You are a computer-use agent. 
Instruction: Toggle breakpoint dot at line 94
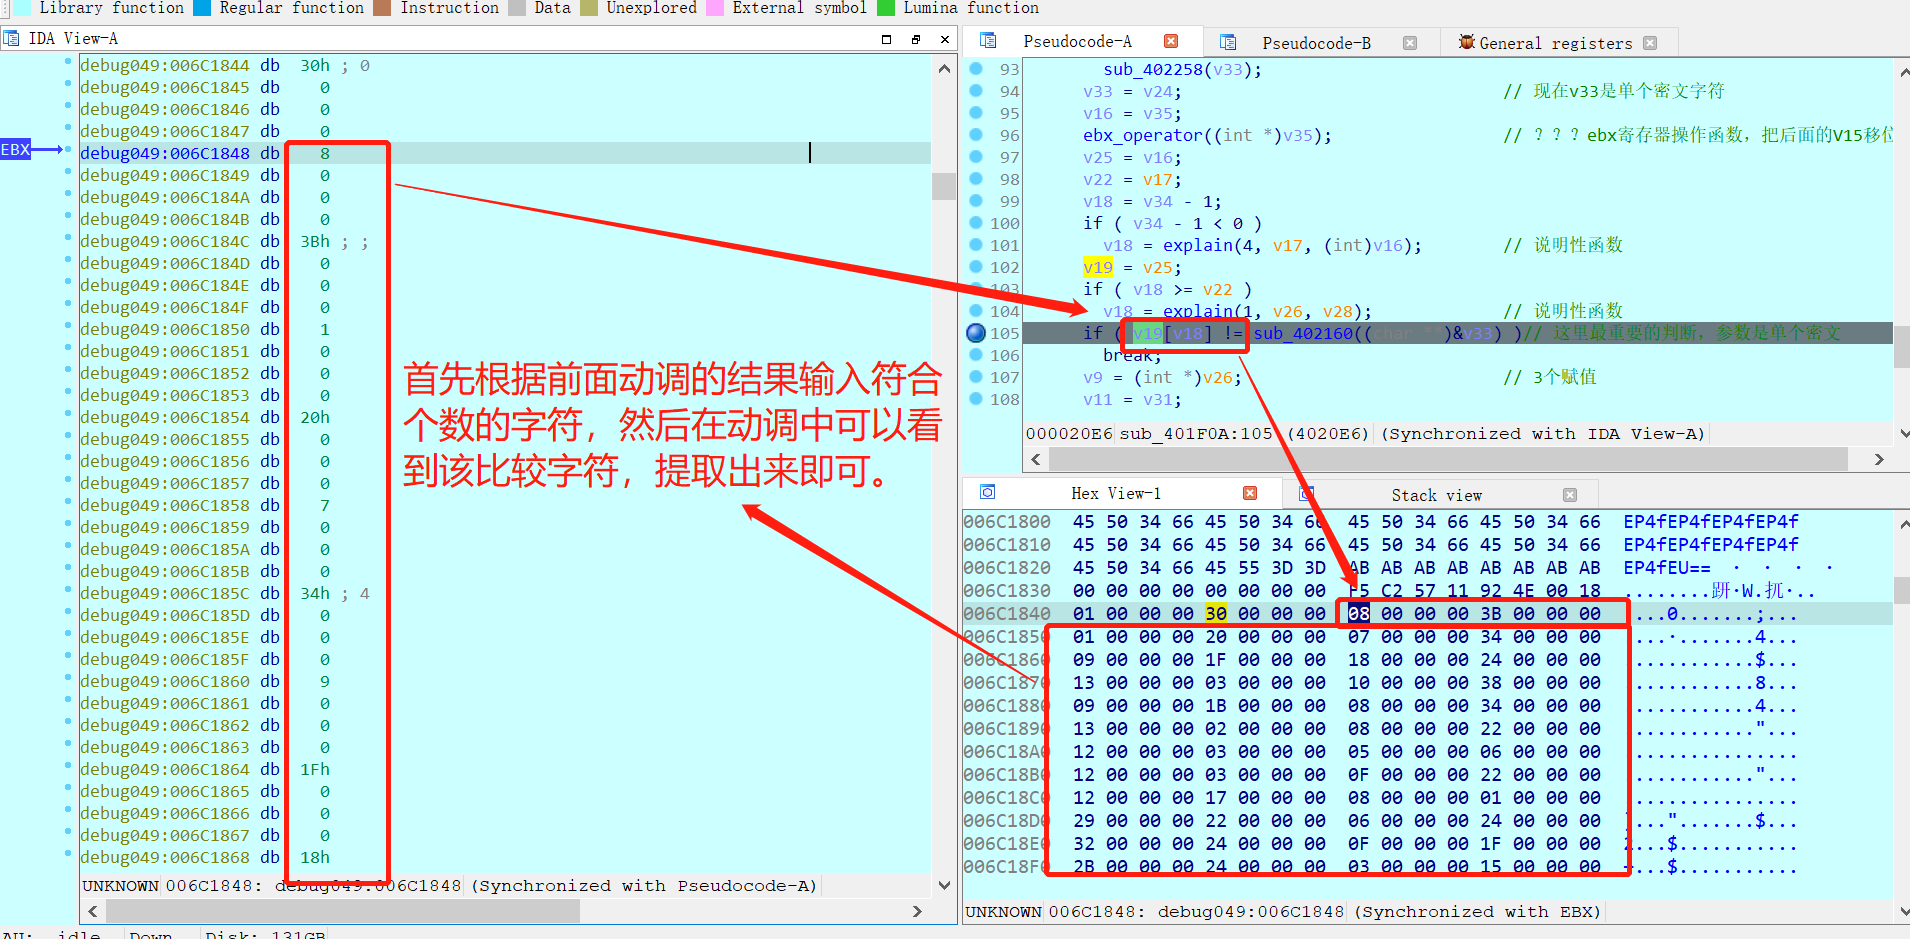point(976,90)
